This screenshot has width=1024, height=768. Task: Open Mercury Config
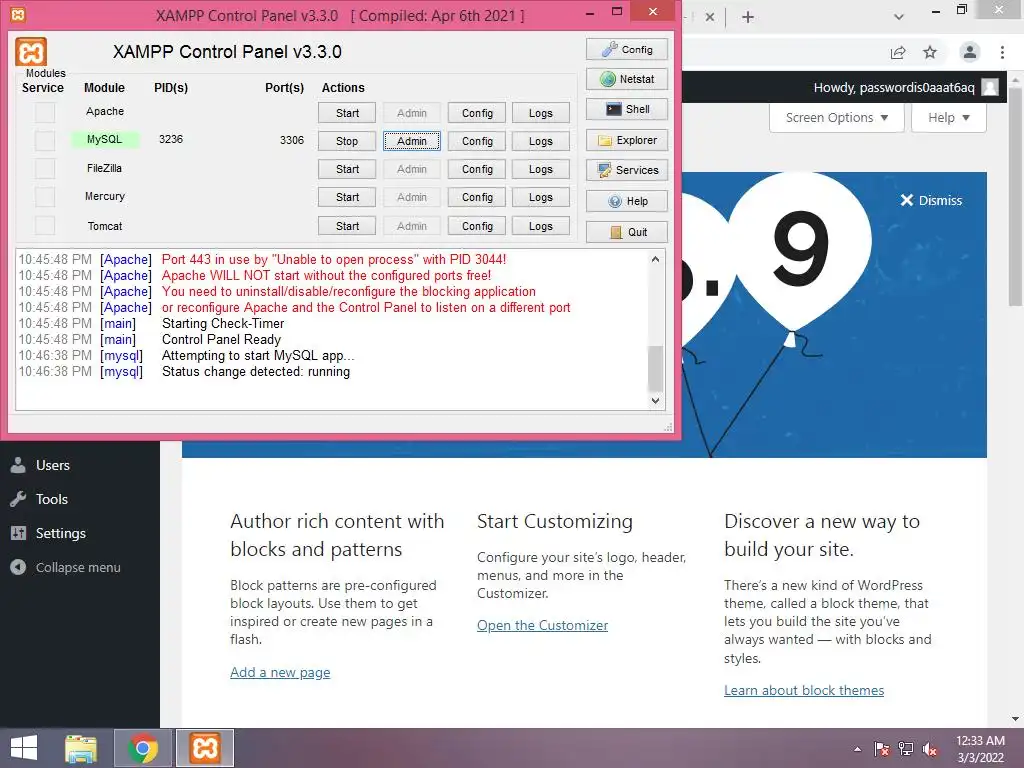point(477,197)
